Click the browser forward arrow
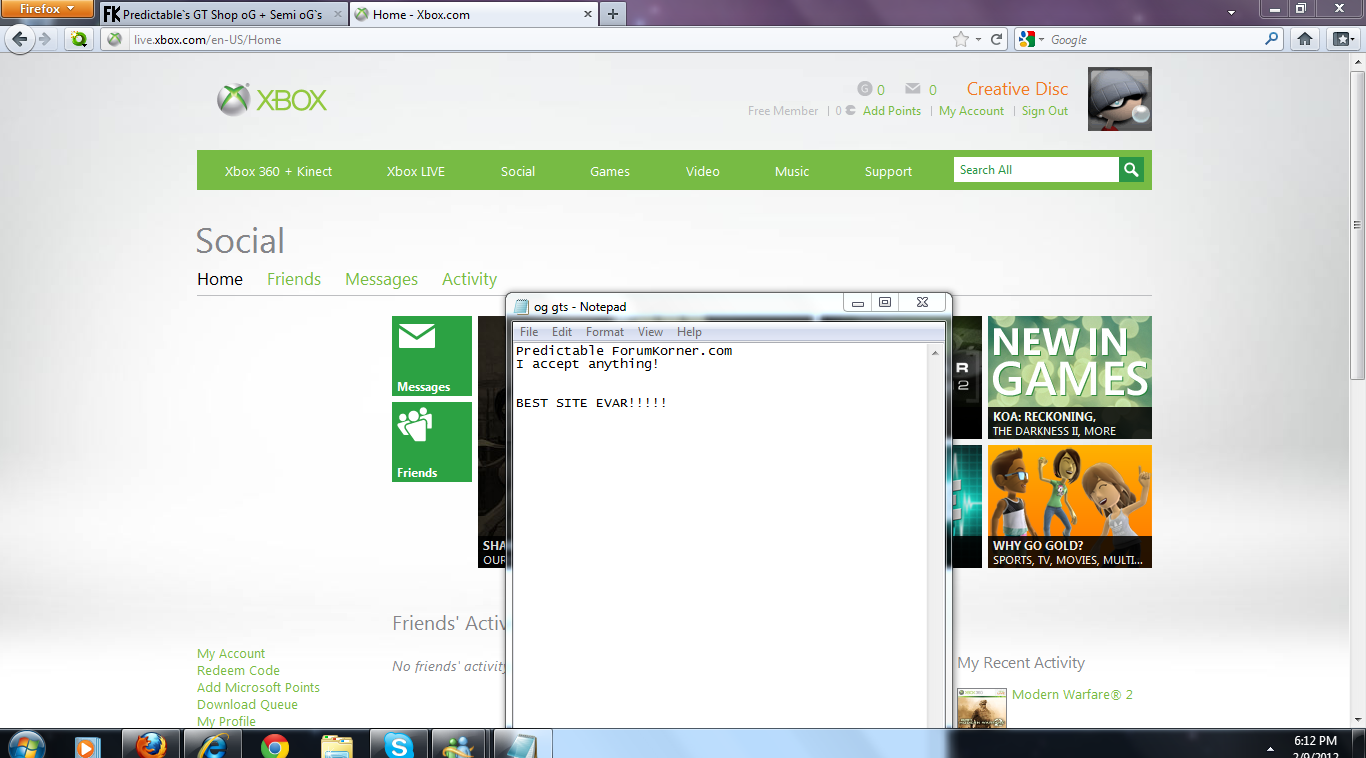Screen dimensions: 1366x758 point(44,39)
